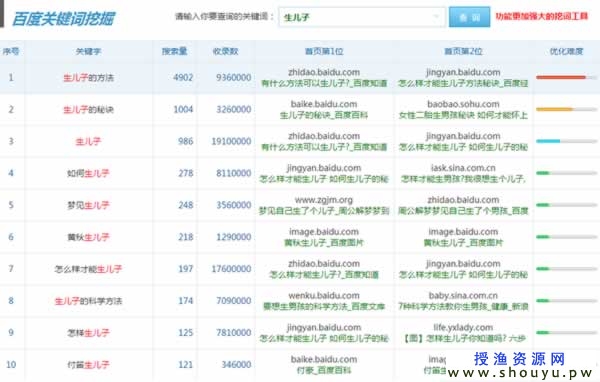The height and width of the screenshot is (382, 600).
Task: Open keyword 生儿子的科学方法
Action: (88, 301)
